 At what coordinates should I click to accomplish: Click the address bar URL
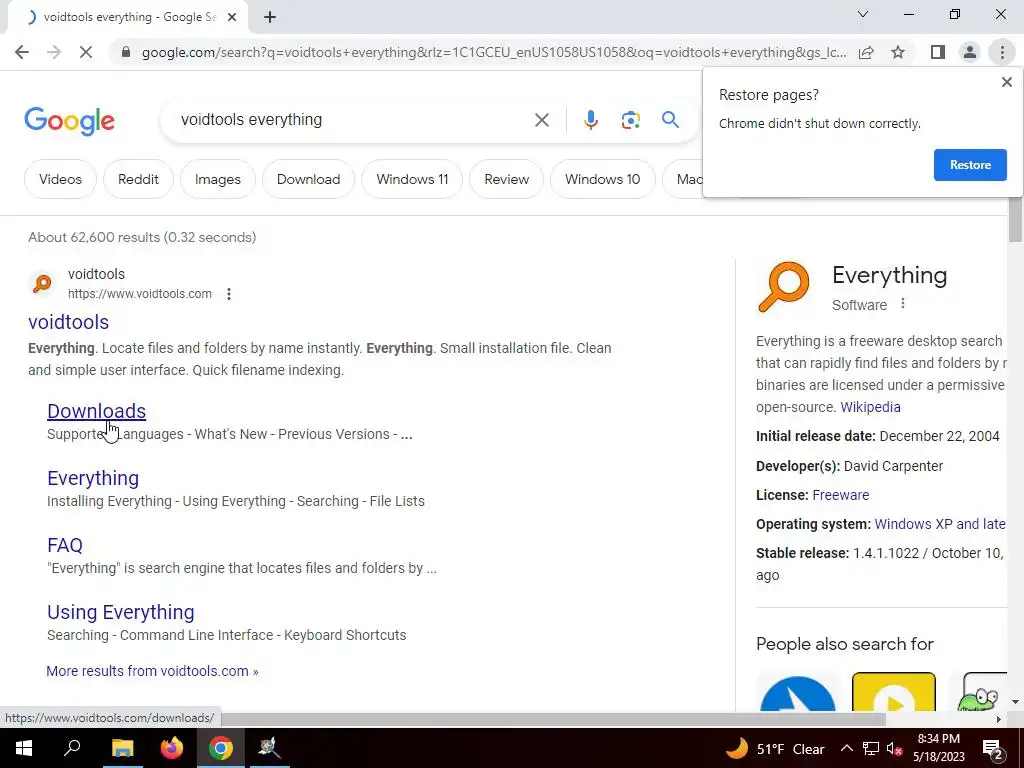(x=494, y=52)
